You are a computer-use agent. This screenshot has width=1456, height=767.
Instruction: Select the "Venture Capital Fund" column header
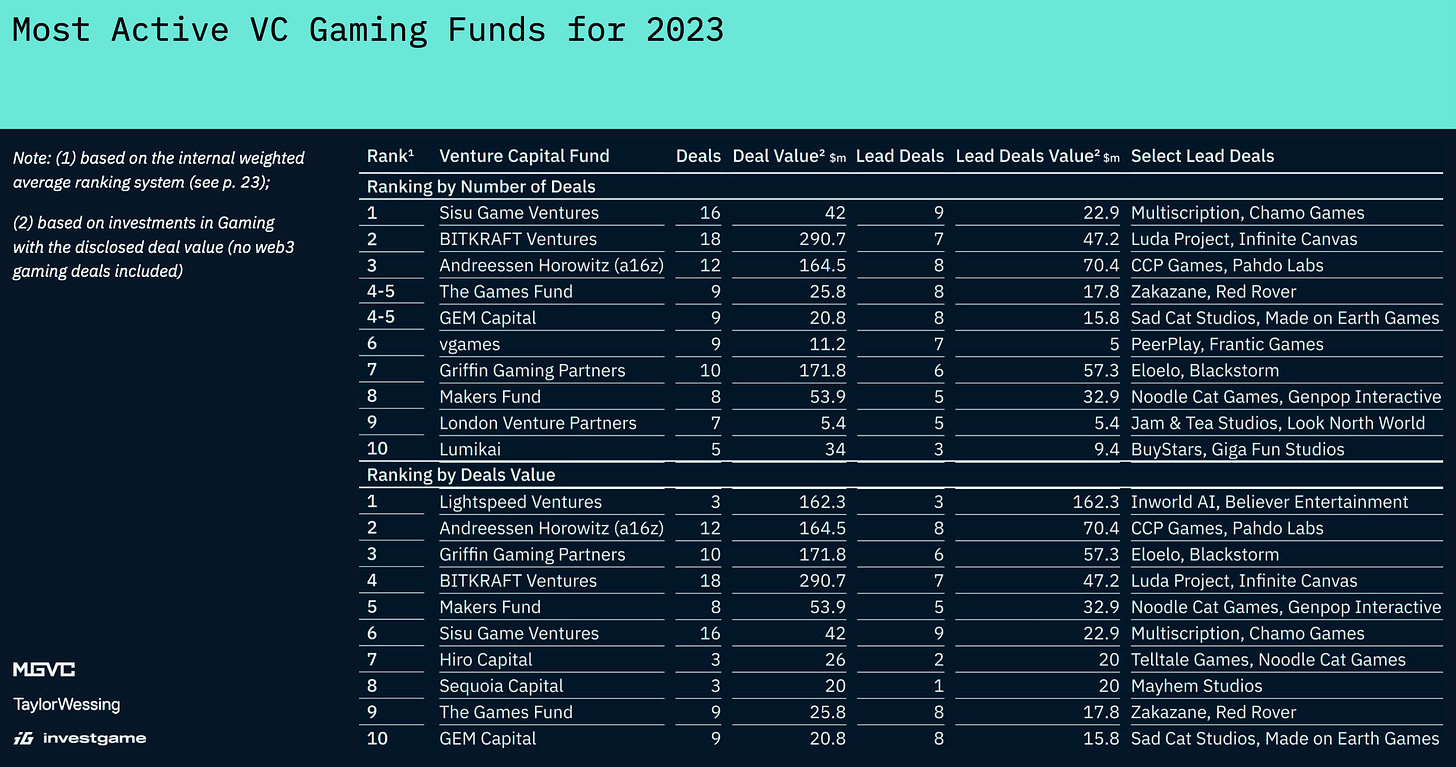point(524,156)
